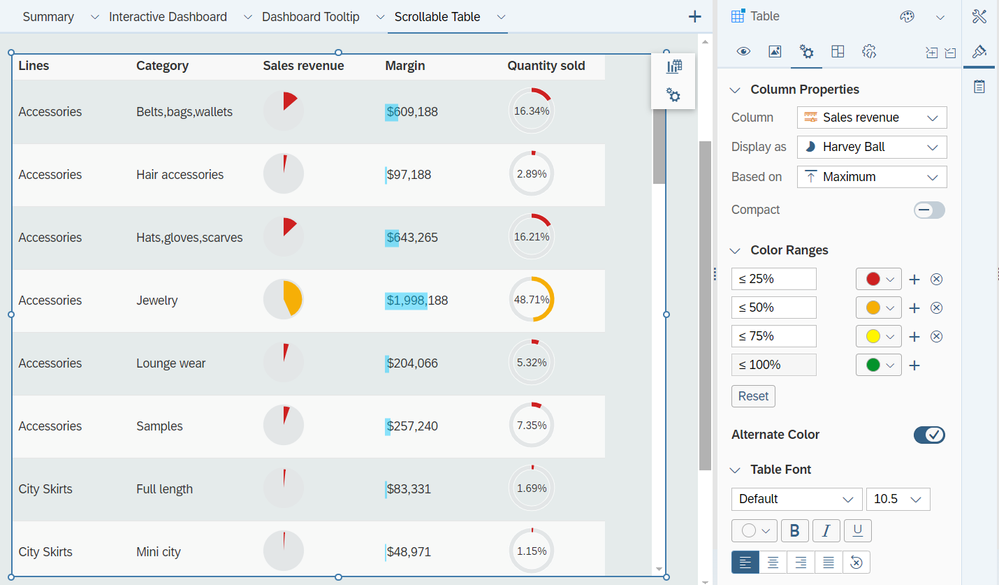Toggle italic table font
Screen dimensions: 999x585
tap(826, 530)
